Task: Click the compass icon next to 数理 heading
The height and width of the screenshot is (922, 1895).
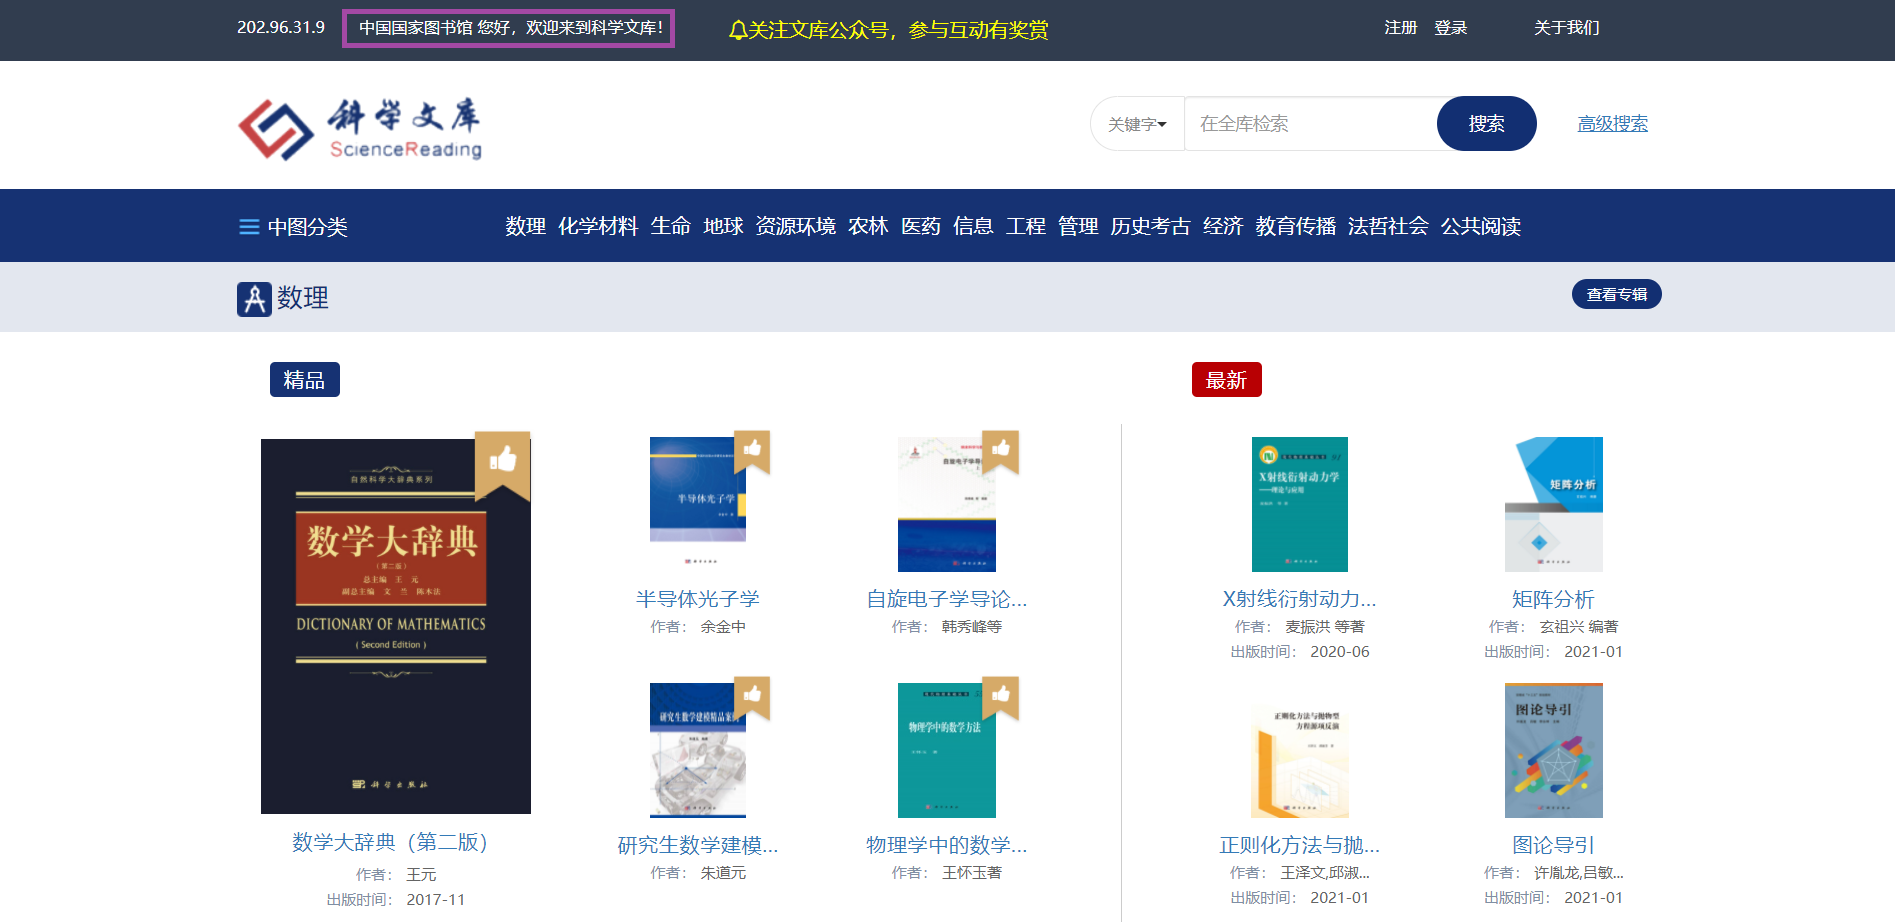Action: [254, 298]
